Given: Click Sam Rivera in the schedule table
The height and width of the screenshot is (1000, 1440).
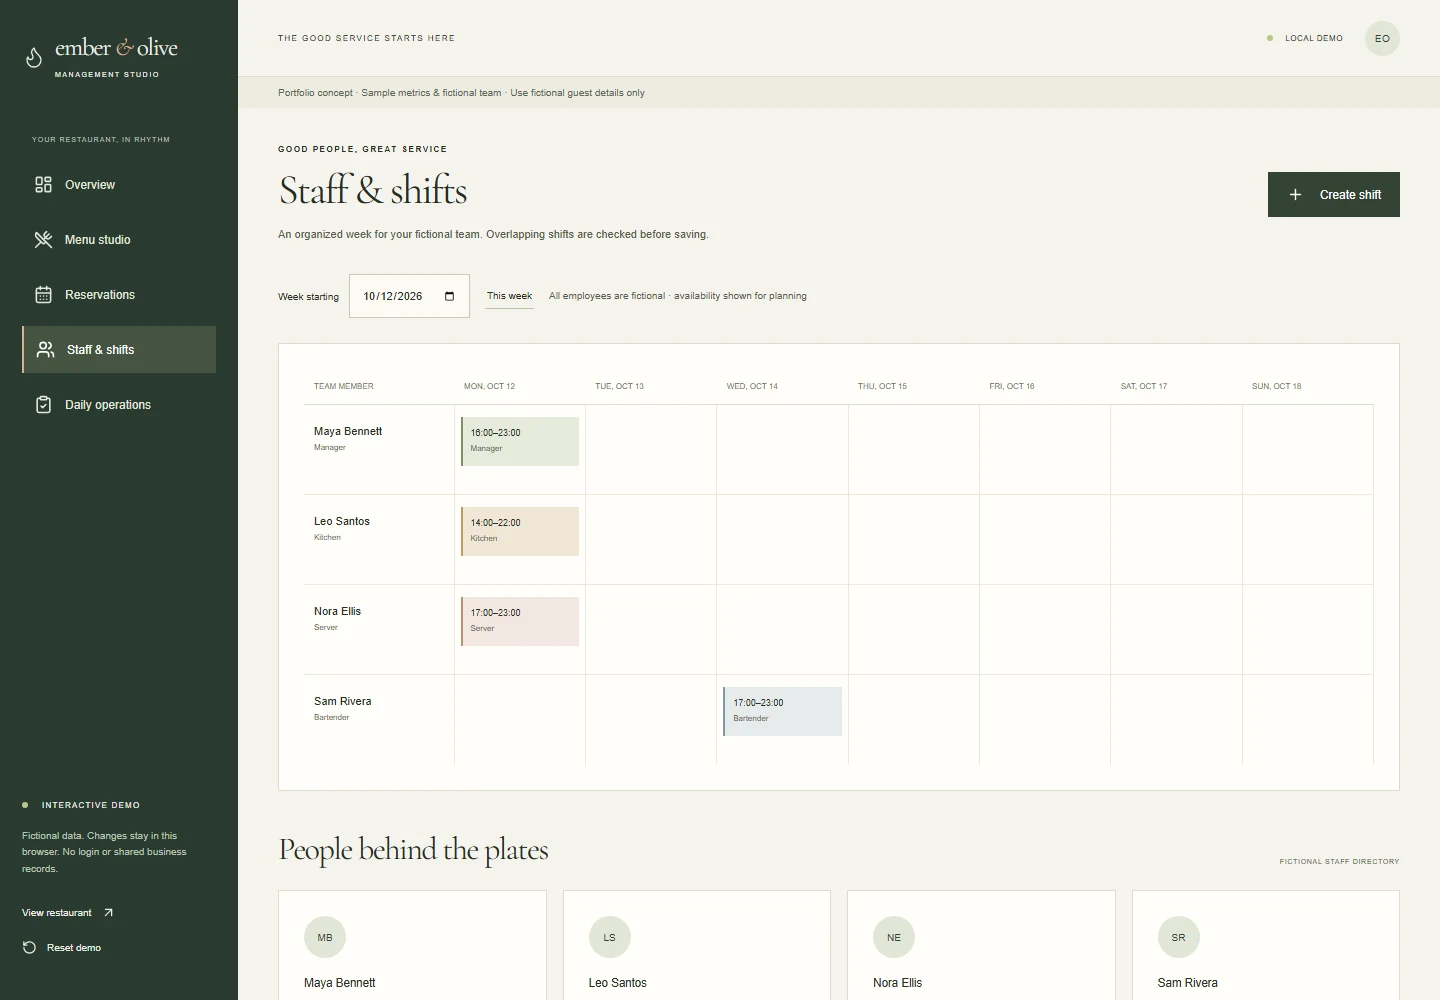Looking at the screenshot, I should (343, 702).
